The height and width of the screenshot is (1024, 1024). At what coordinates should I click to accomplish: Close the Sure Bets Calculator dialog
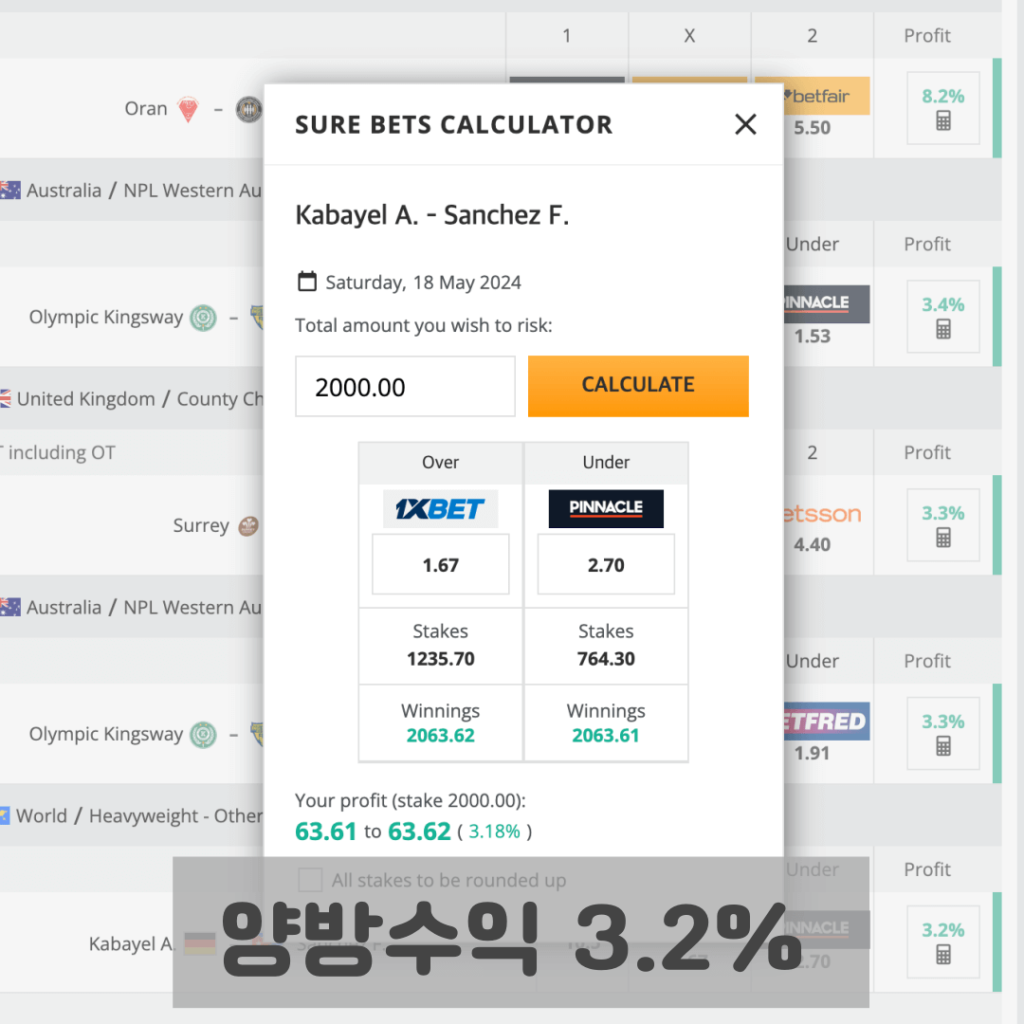[x=745, y=124]
